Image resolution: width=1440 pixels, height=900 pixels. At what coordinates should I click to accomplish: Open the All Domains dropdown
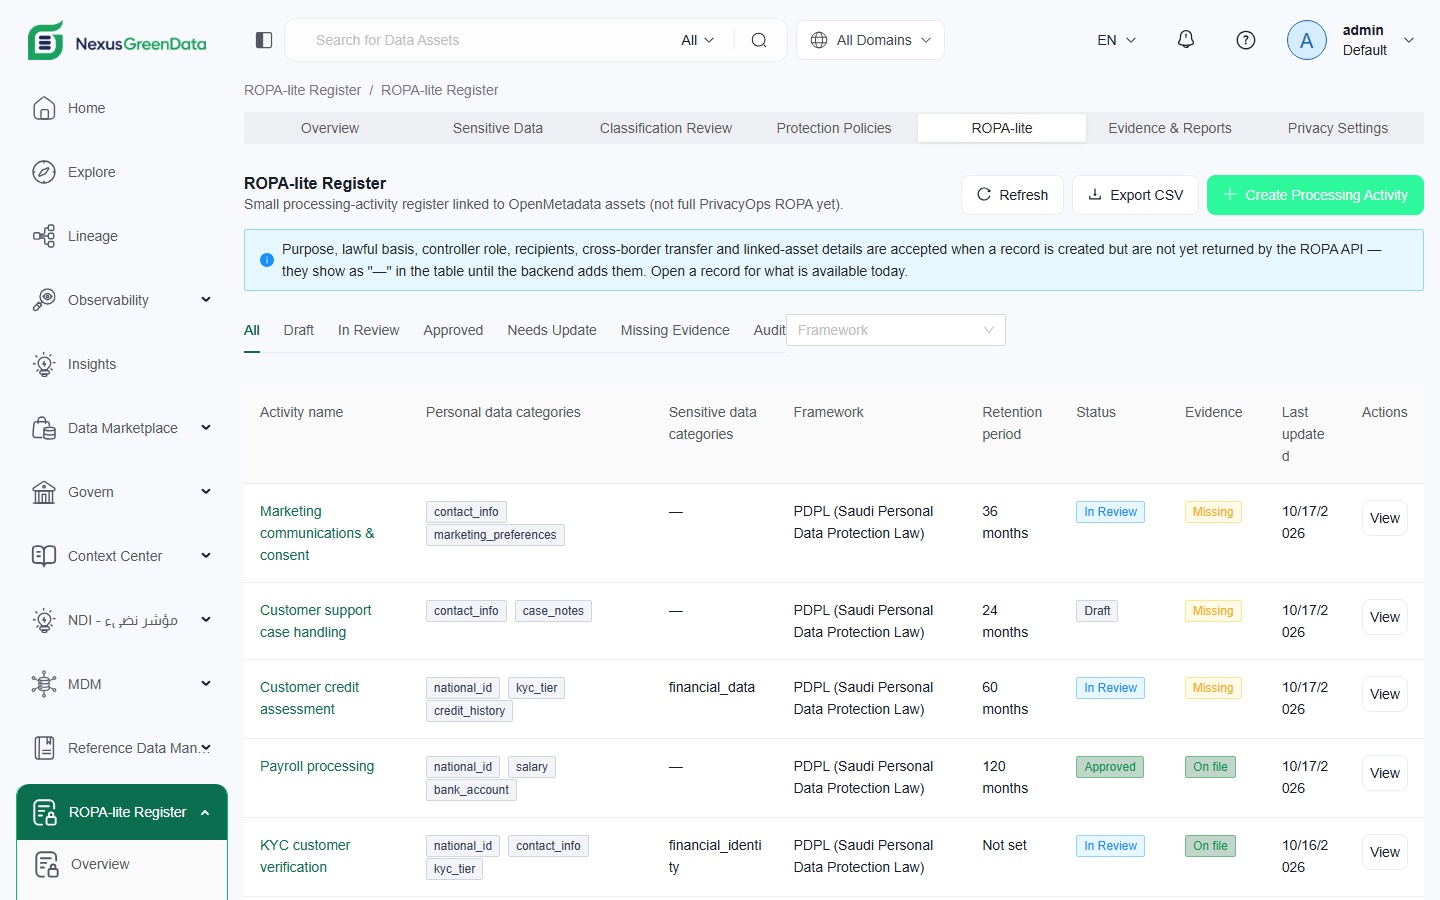point(870,40)
